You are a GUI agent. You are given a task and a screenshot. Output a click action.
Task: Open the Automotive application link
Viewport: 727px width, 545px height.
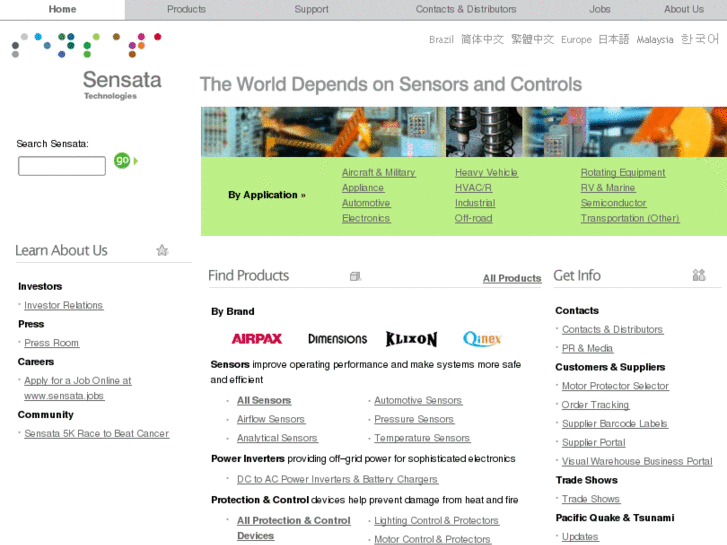[366, 203]
